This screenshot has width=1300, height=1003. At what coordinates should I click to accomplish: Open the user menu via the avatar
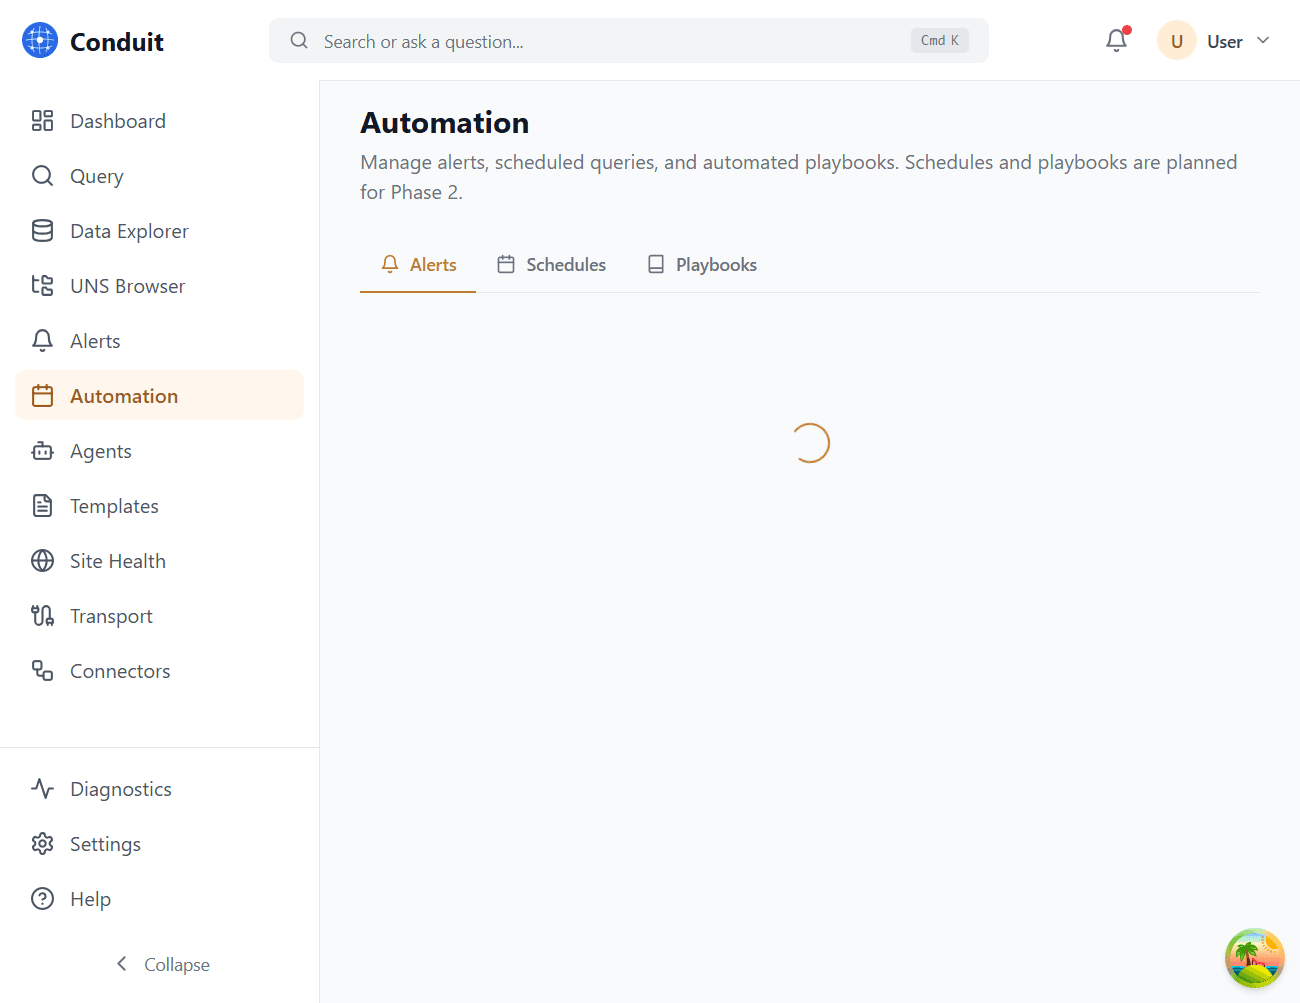coord(1176,41)
